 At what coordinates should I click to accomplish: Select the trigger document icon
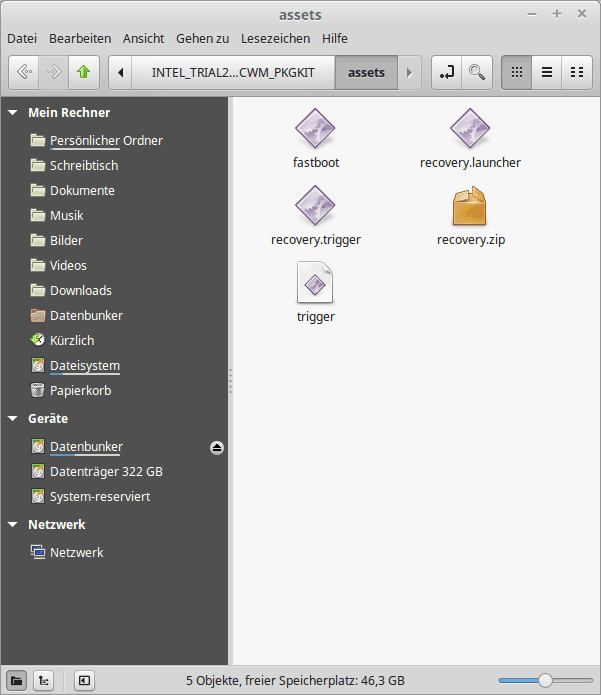(315, 282)
